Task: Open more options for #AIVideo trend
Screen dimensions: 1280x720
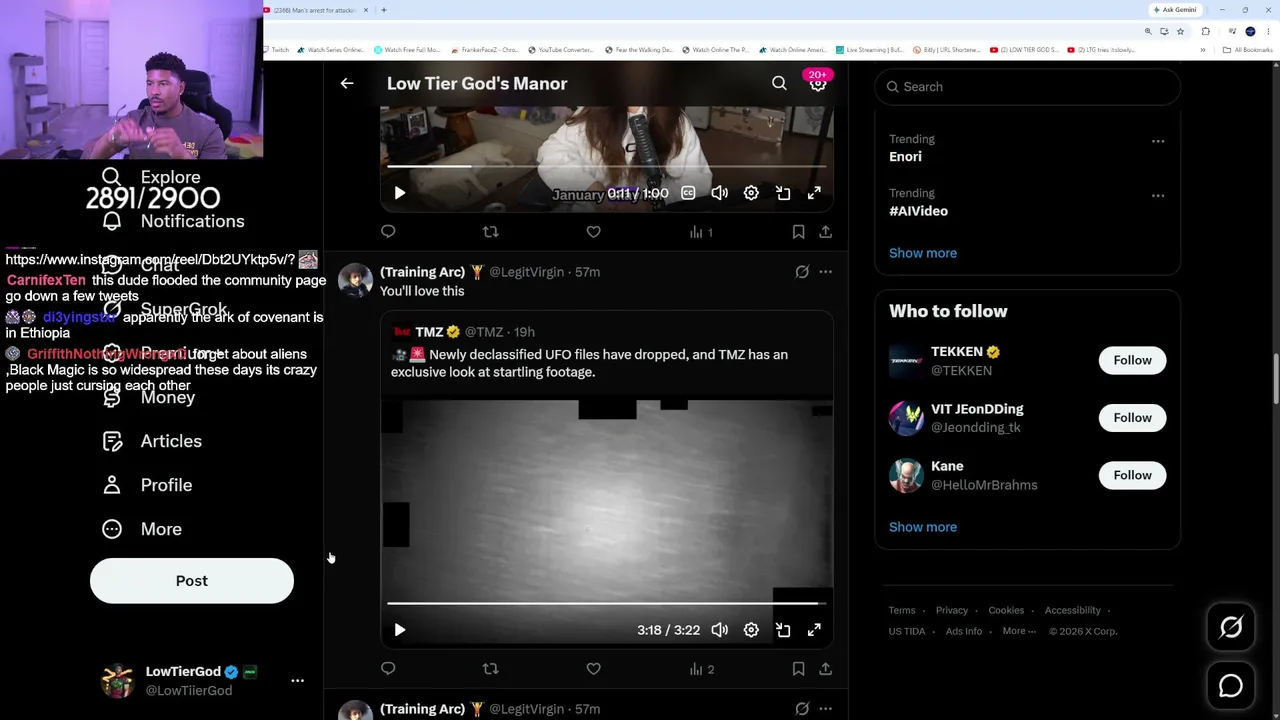Action: [x=1158, y=195]
